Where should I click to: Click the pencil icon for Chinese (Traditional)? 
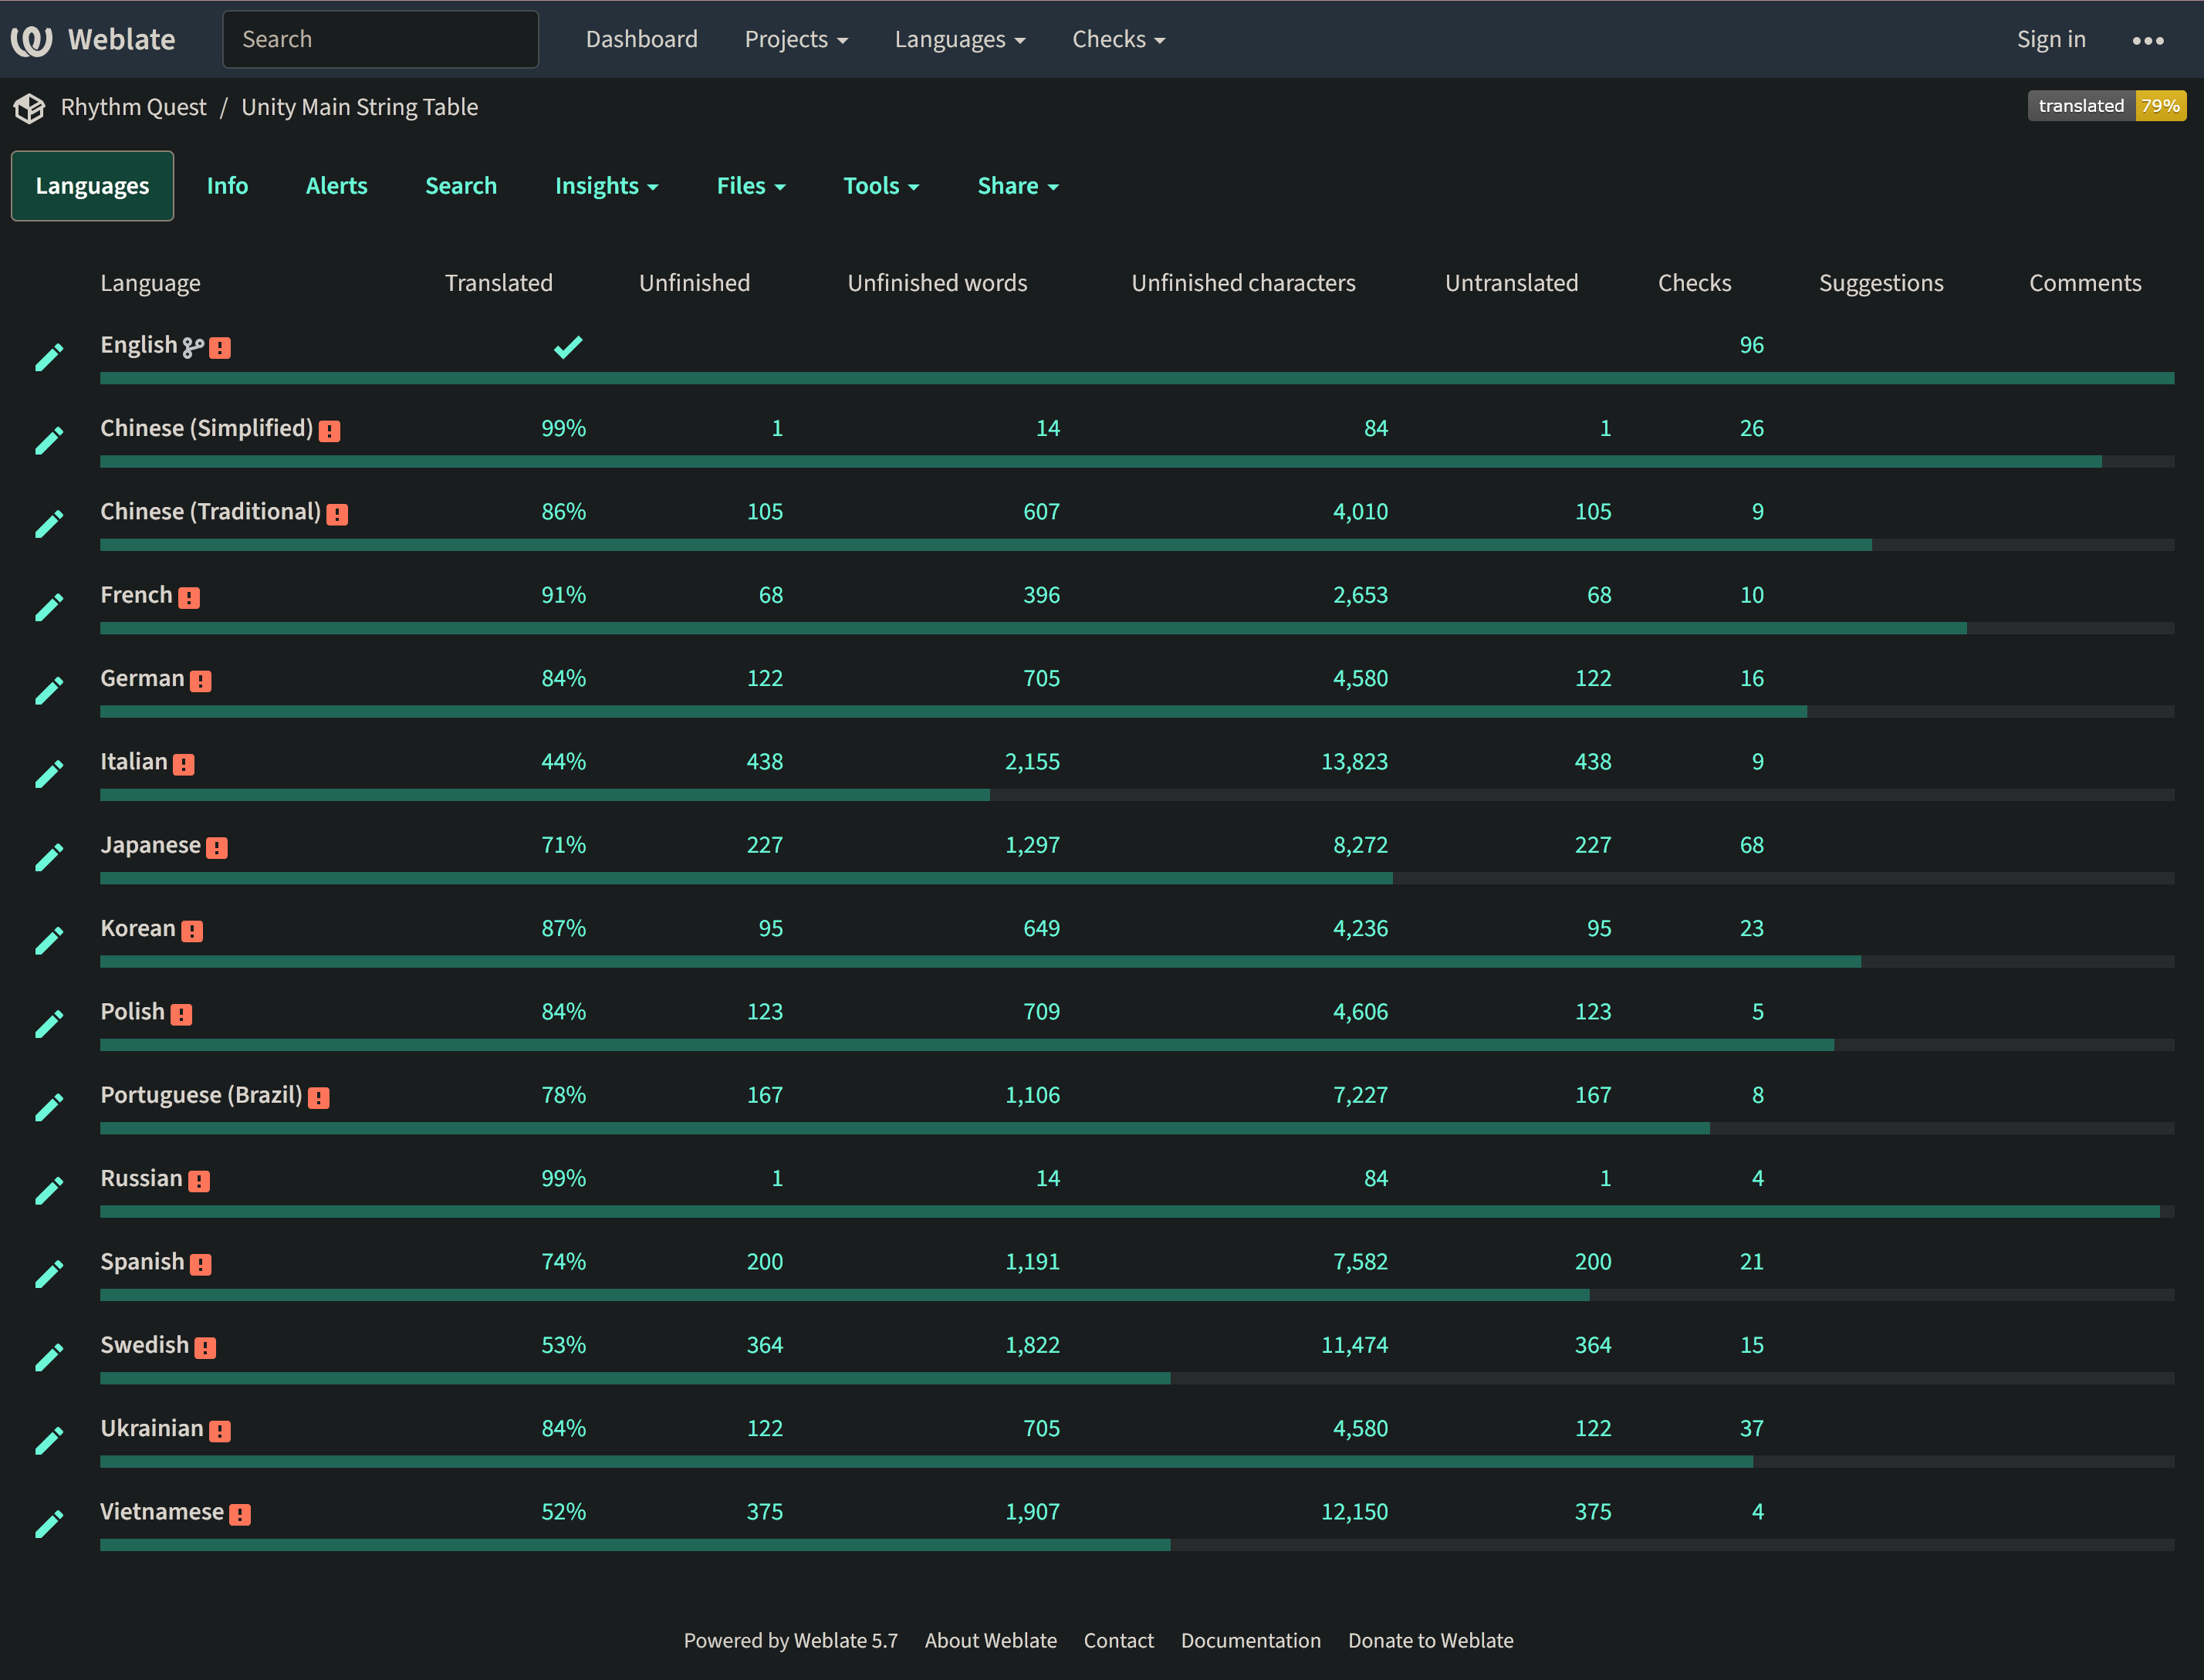pos(49,524)
